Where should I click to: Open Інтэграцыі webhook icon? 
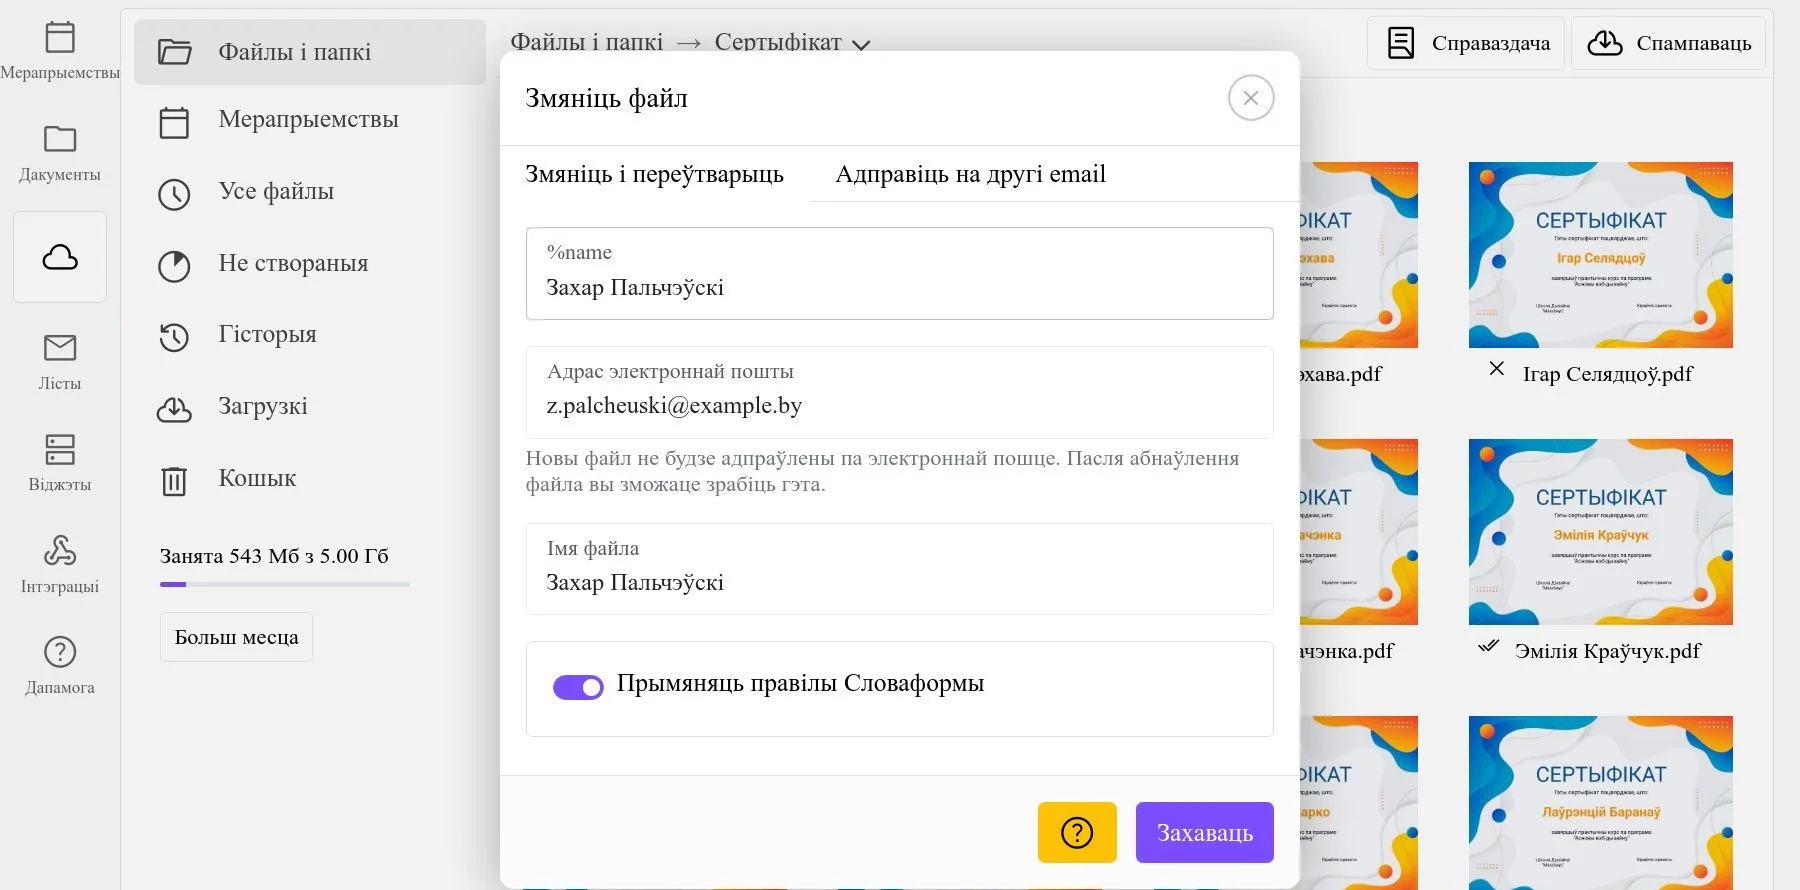click(60, 550)
